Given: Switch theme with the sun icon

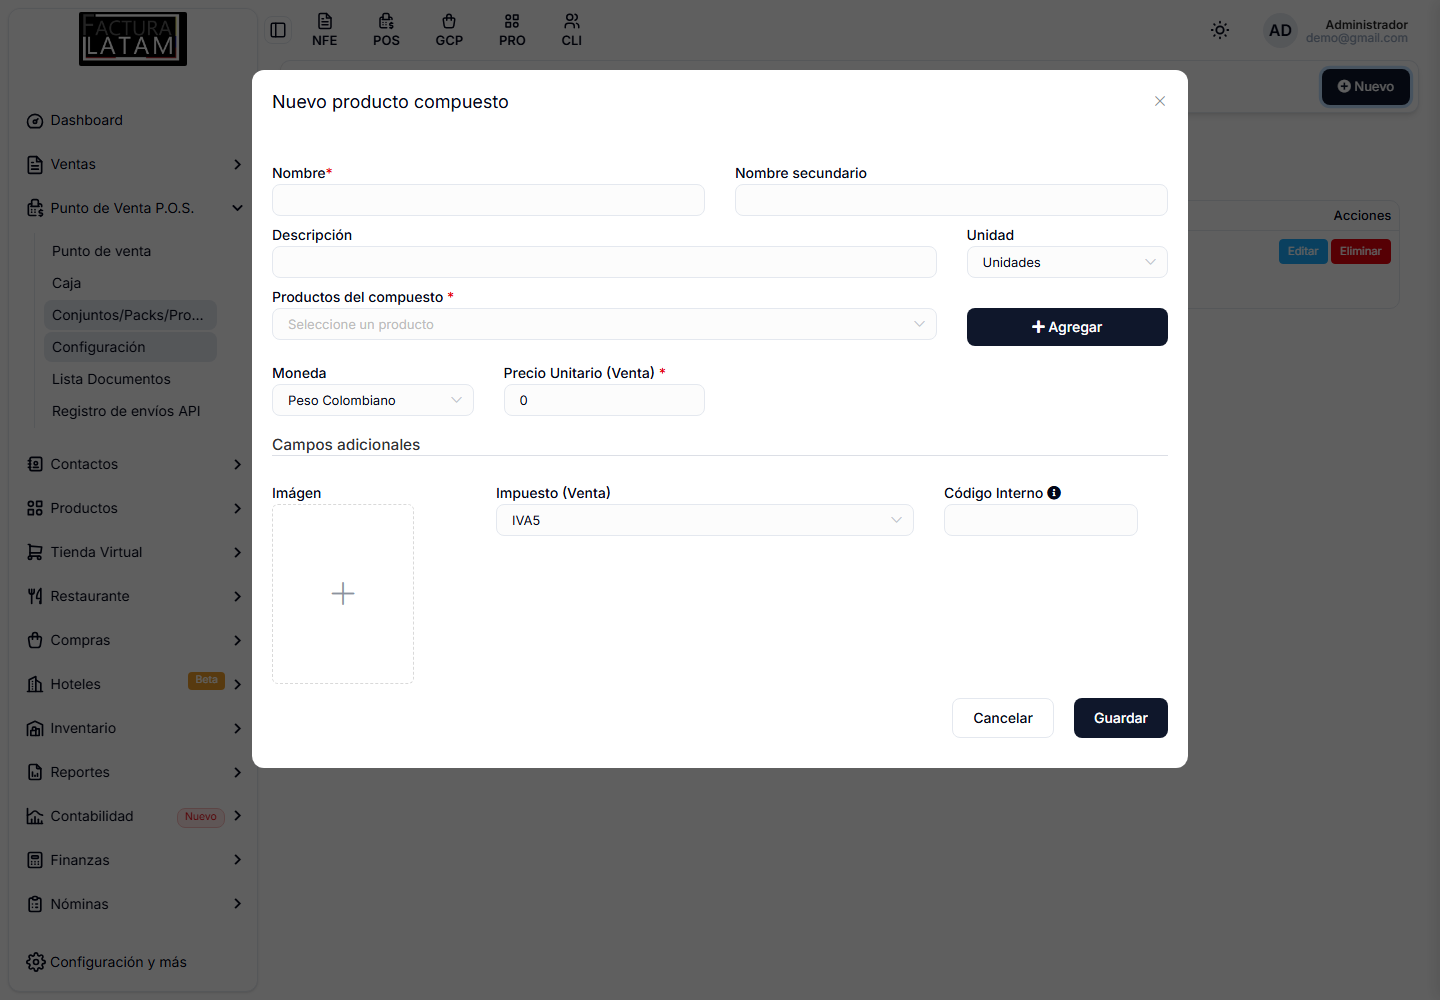Looking at the screenshot, I should pos(1220,30).
